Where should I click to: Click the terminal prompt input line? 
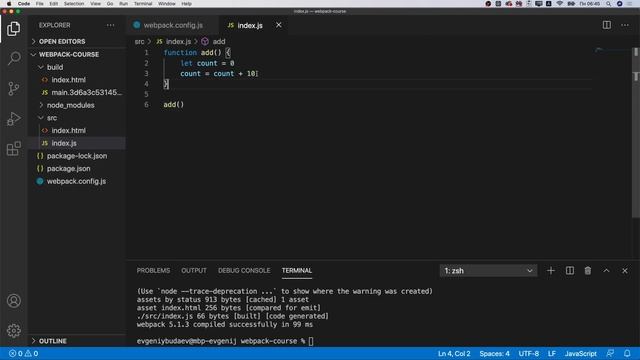click(225, 341)
